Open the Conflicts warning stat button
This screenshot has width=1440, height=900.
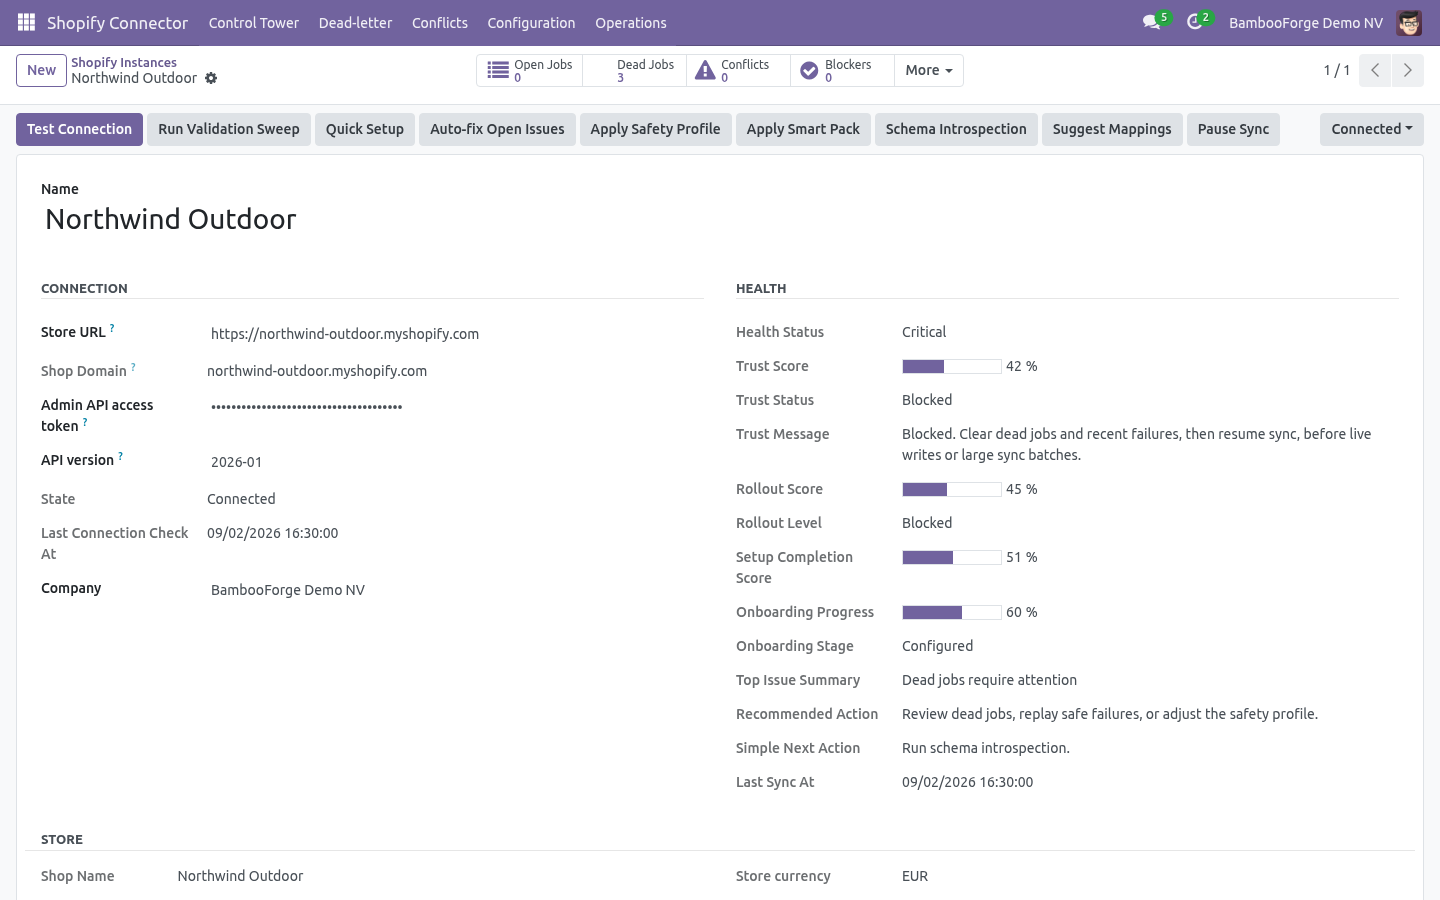tap(738, 70)
